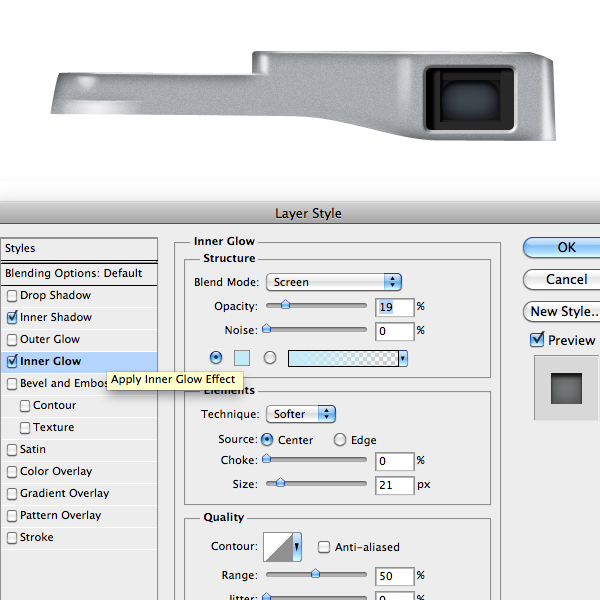Click the Noise value field
This screenshot has height=600, width=600.
click(395, 331)
